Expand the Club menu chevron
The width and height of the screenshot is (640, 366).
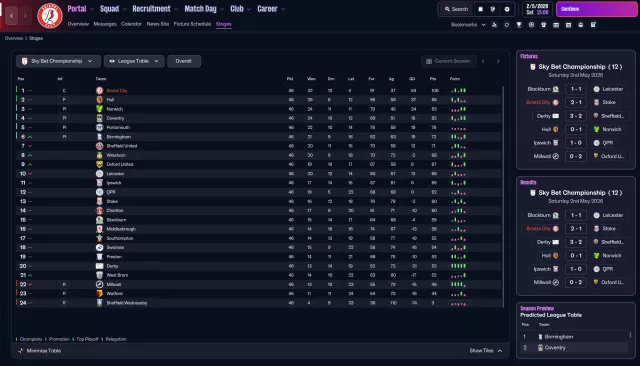tap(249, 9)
